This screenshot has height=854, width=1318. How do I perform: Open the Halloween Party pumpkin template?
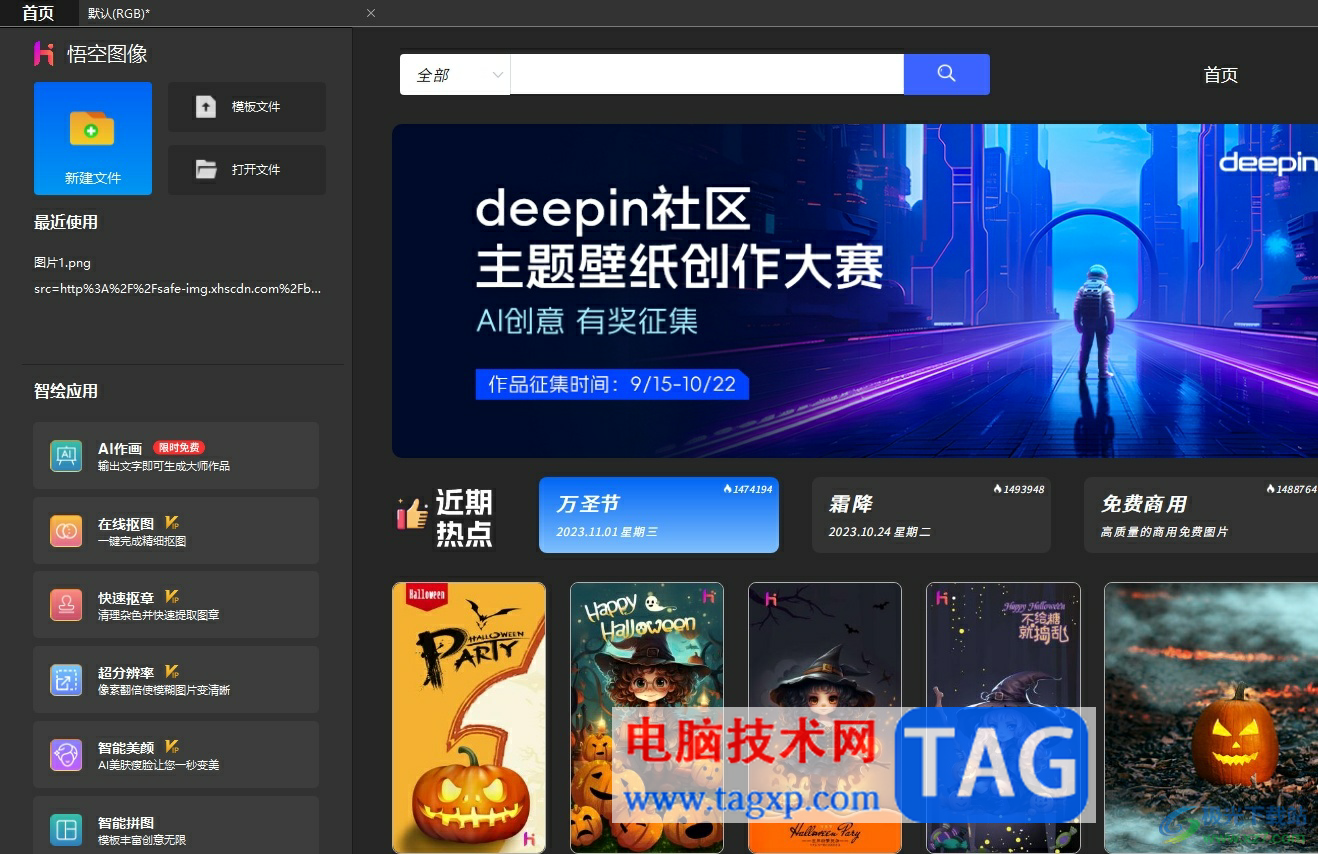(469, 717)
